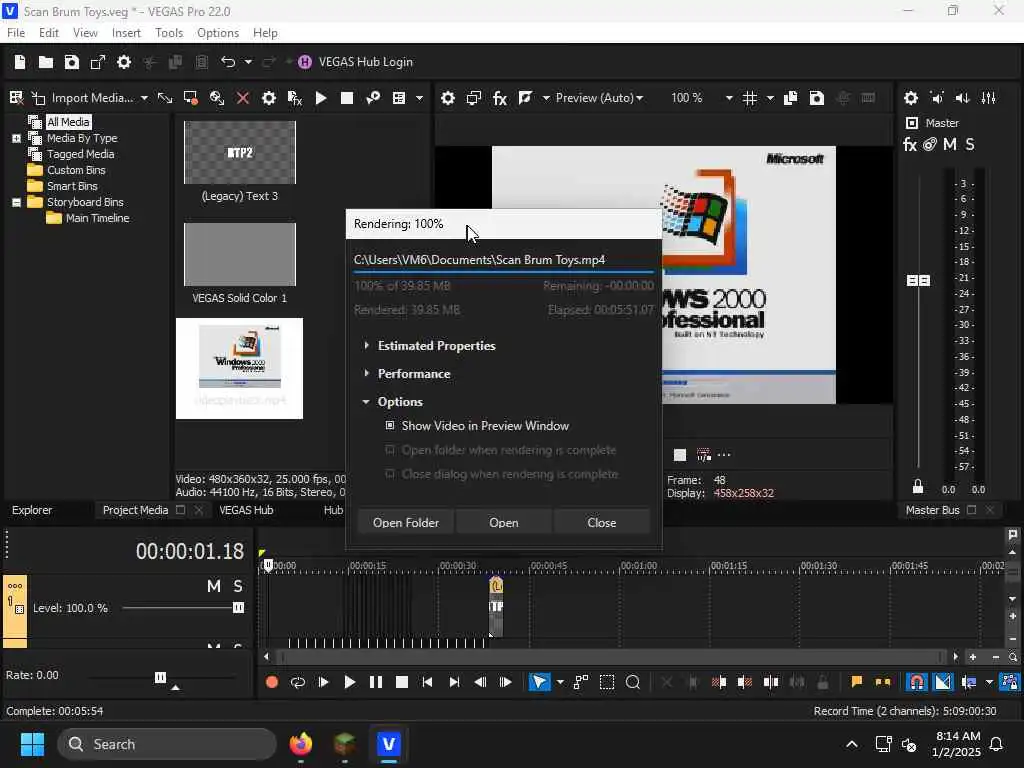Image resolution: width=1024 pixels, height=768 pixels.
Task: Click the Open button in render dialog
Action: point(504,522)
